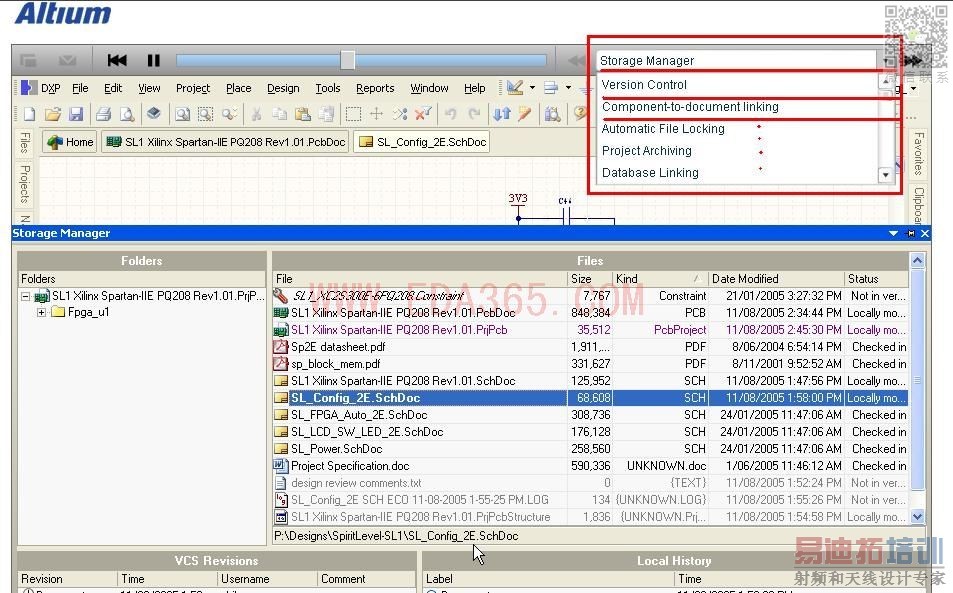953x593 pixels.
Task: Sort files by the Size column header
Action: (590, 279)
